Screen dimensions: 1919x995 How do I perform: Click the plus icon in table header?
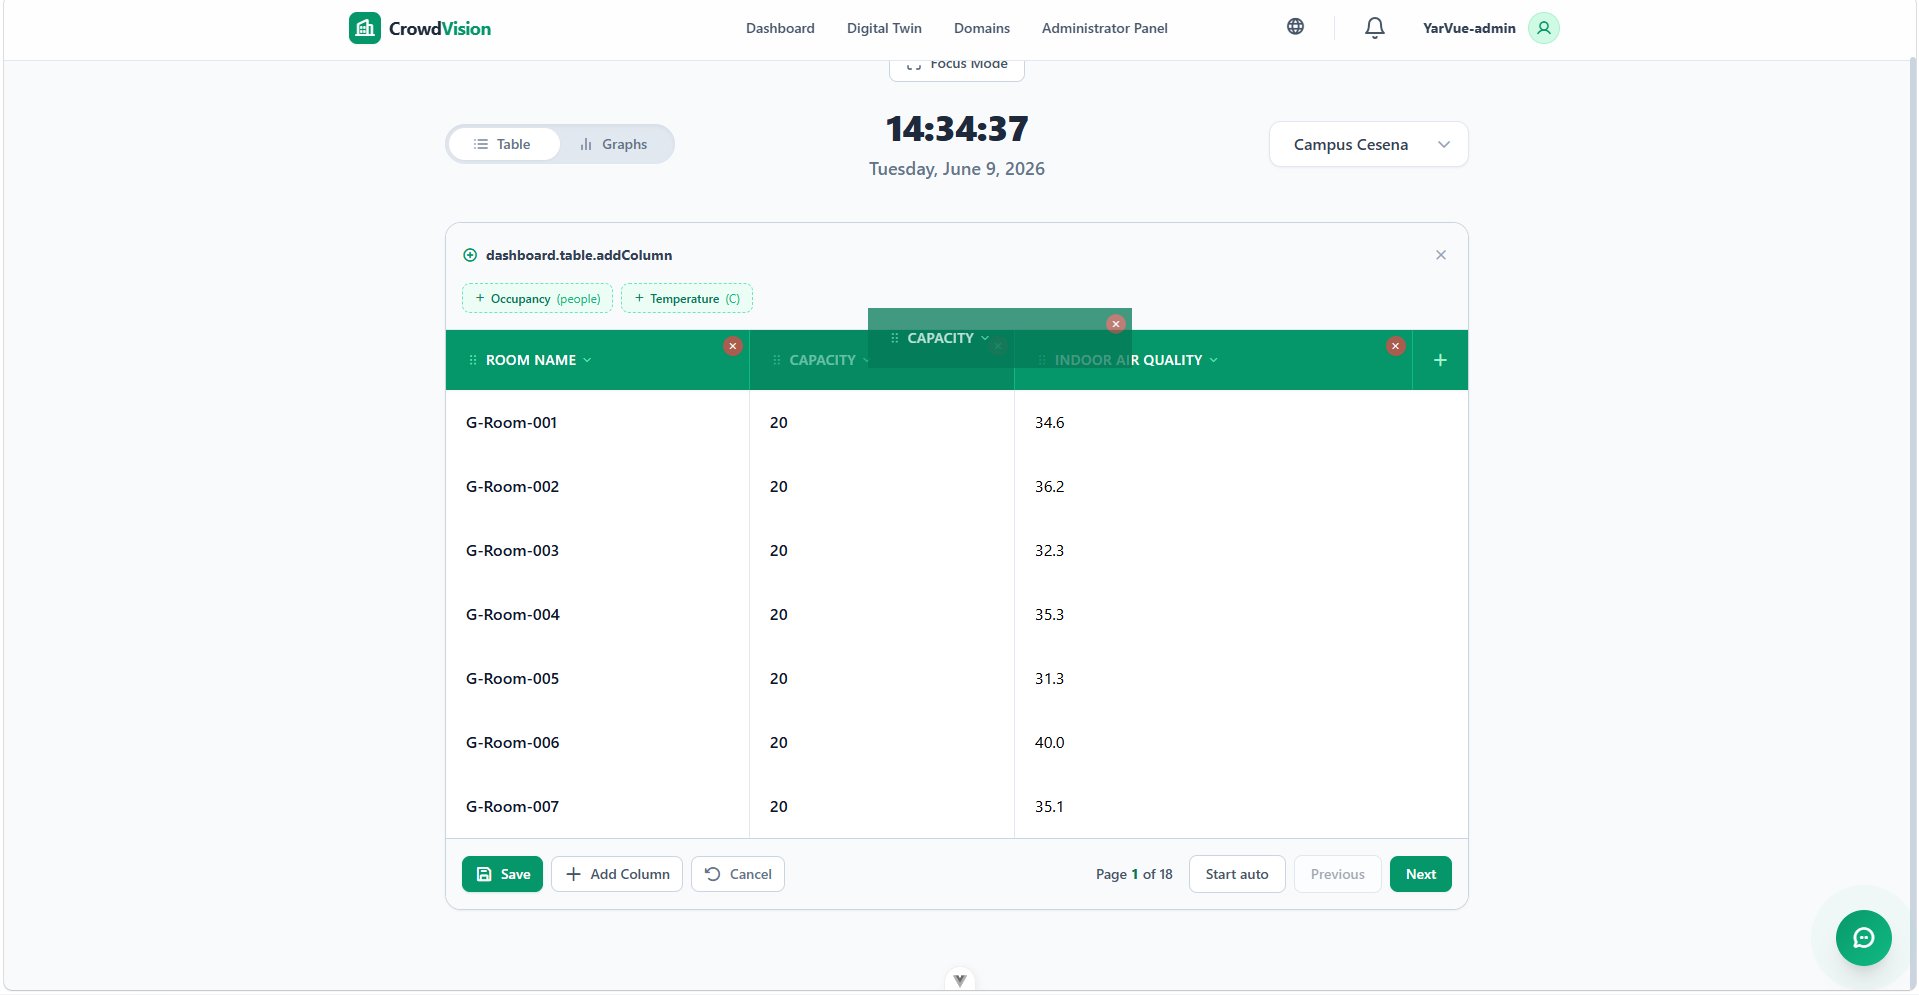tap(1440, 360)
